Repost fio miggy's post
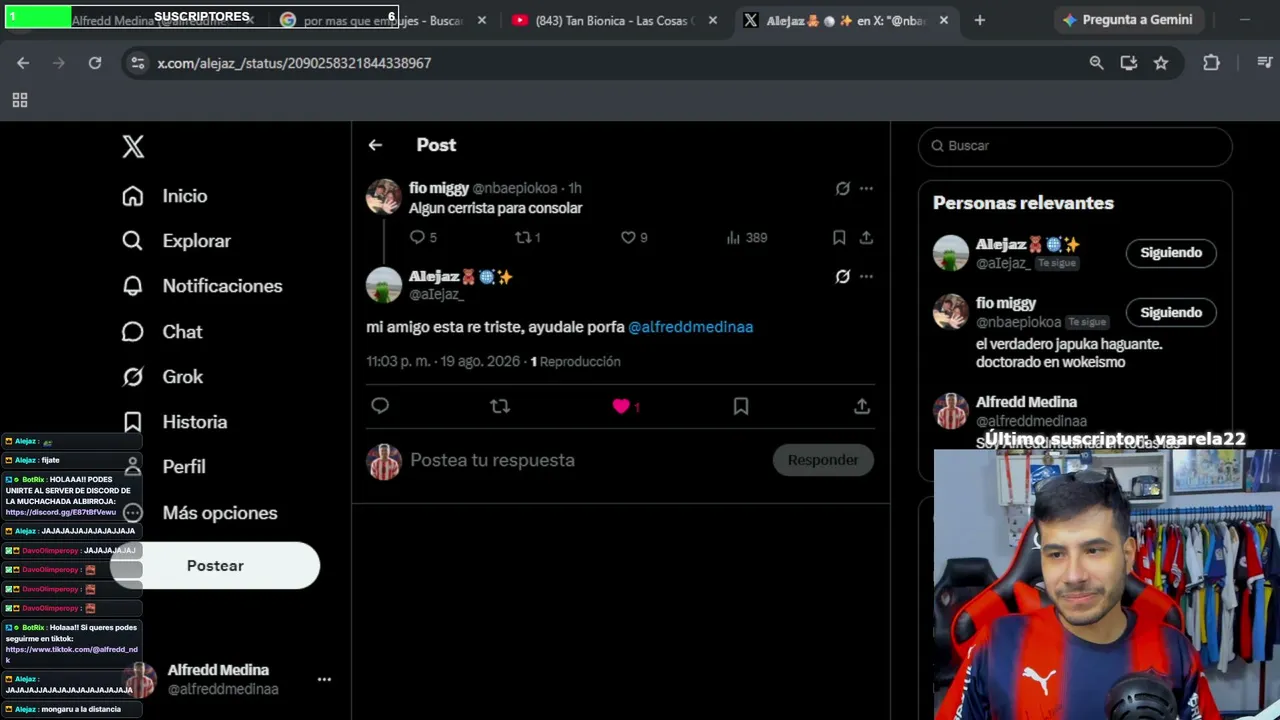 tap(522, 237)
